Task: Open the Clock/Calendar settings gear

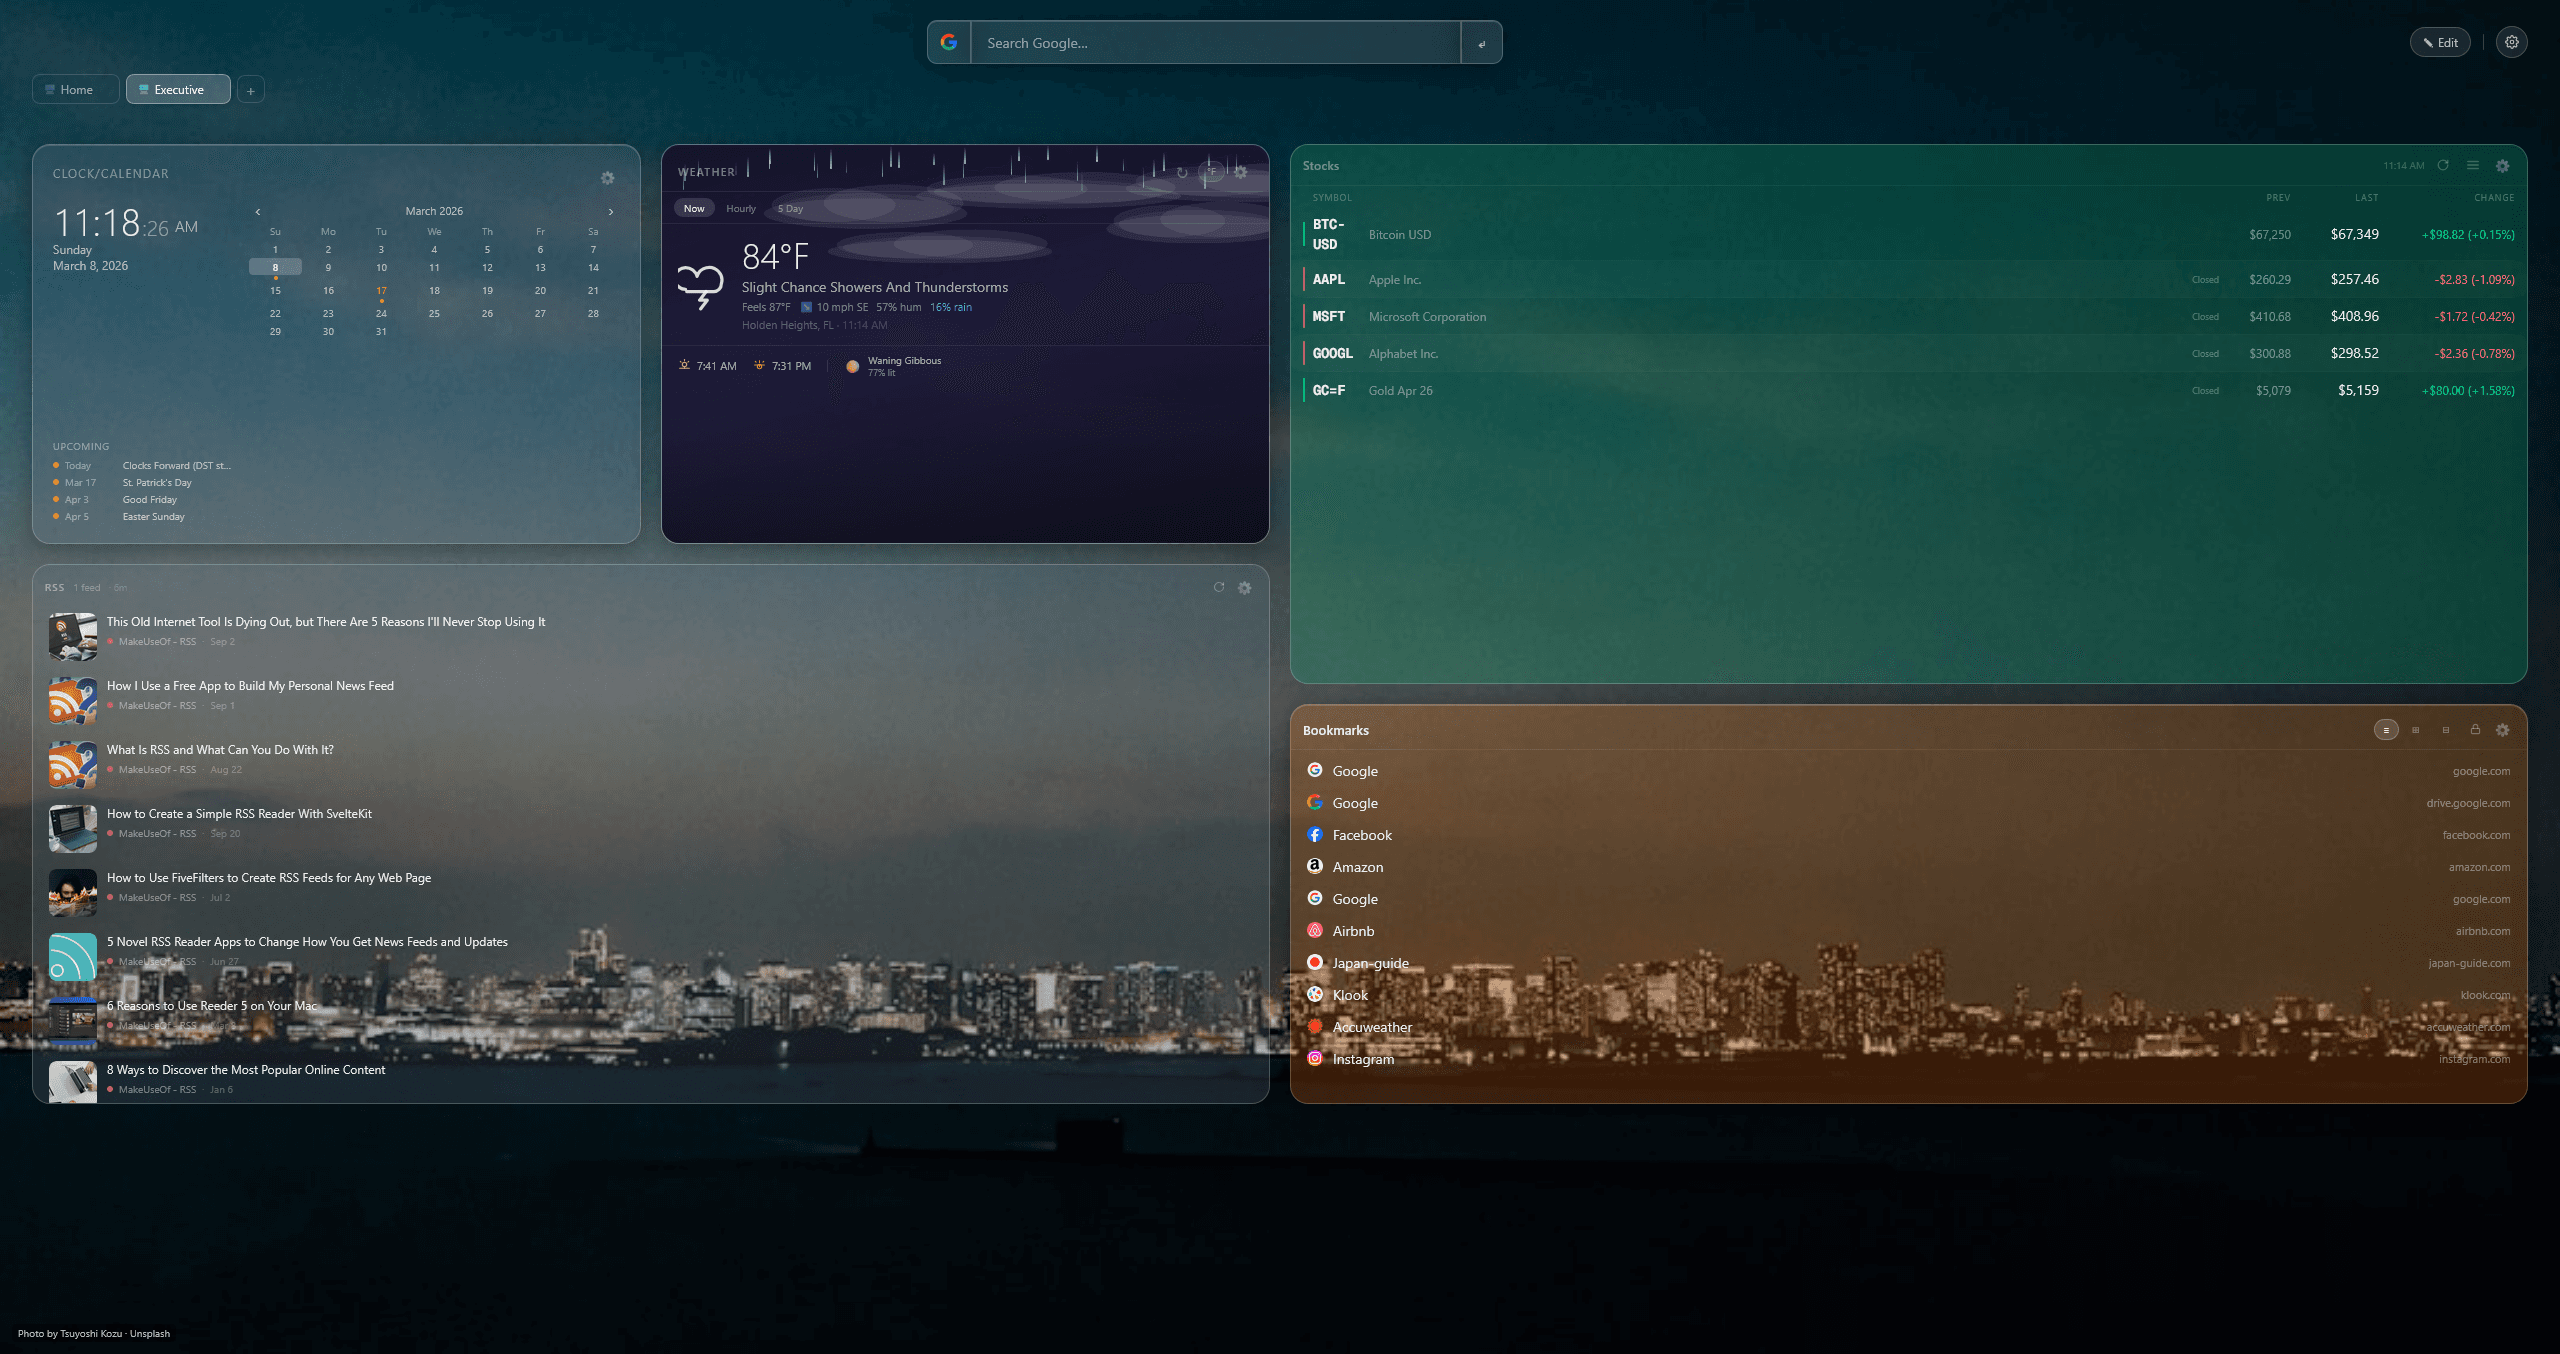Action: [x=608, y=178]
